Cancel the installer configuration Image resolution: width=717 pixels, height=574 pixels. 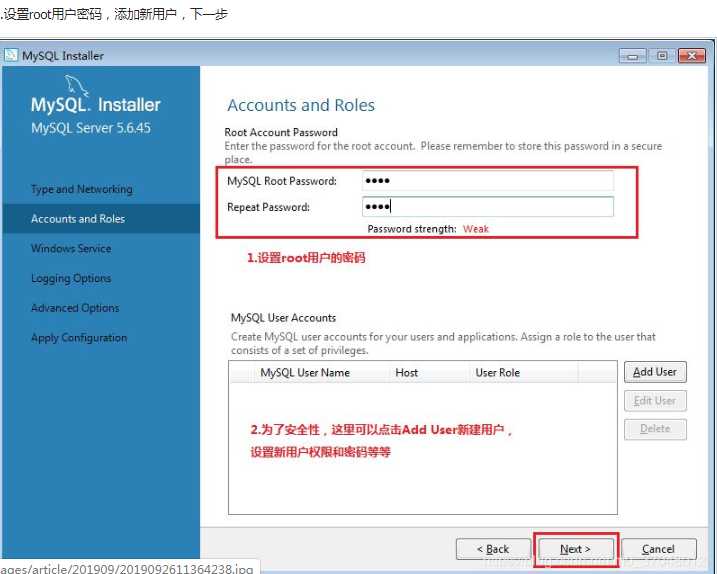pos(658,548)
